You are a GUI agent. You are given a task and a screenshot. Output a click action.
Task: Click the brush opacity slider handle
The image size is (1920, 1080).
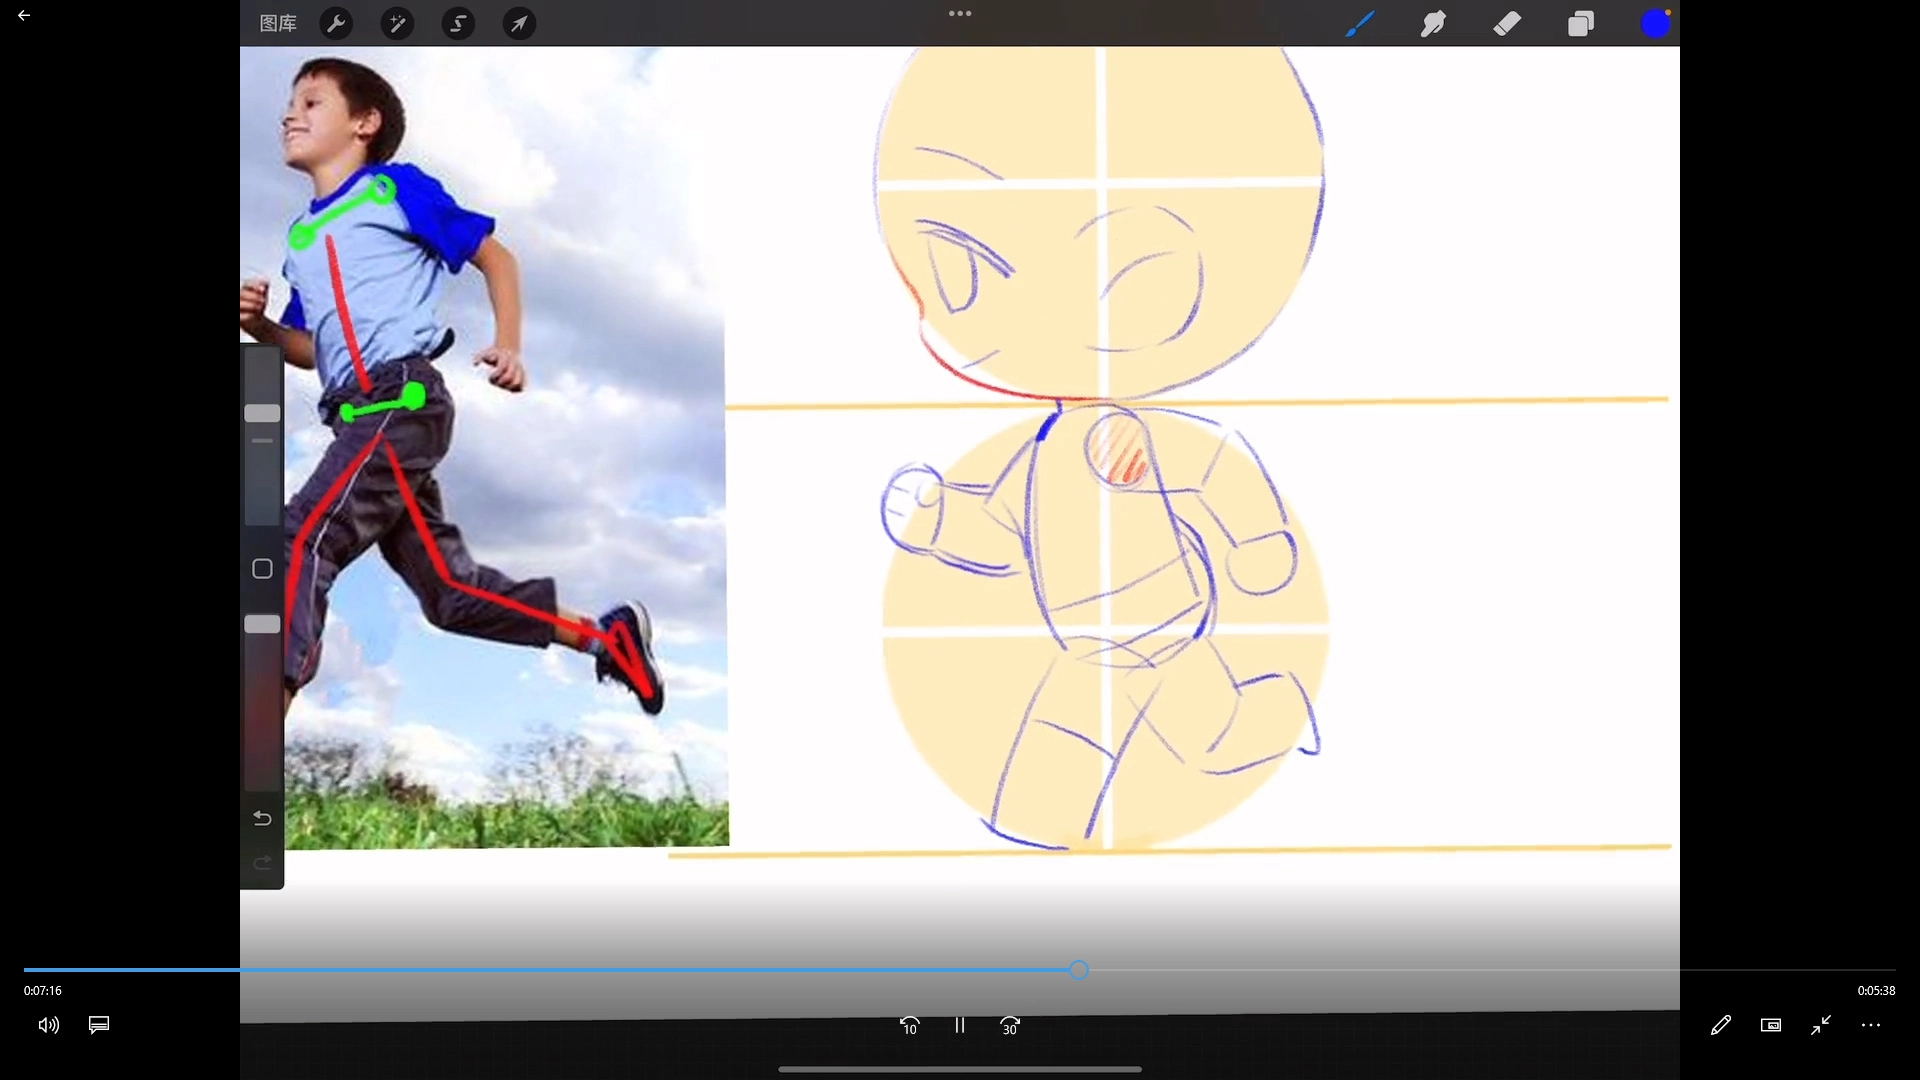point(262,624)
